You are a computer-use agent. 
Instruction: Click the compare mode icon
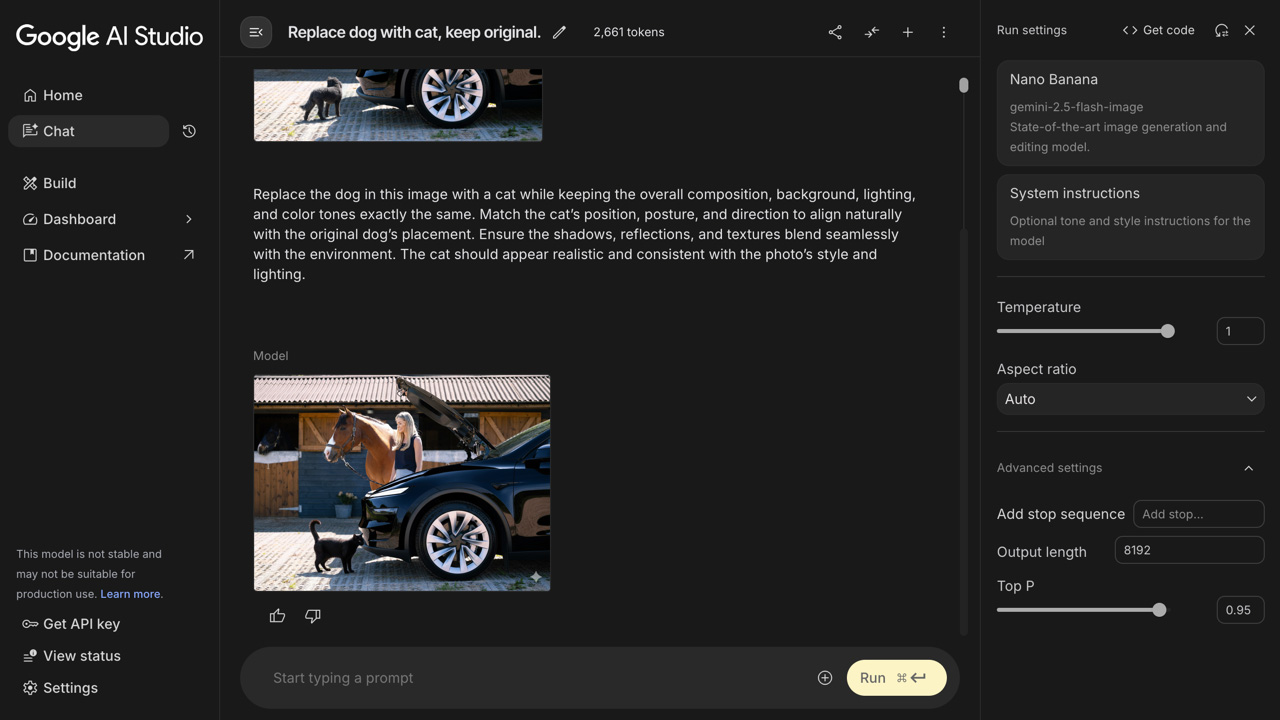point(872,32)
